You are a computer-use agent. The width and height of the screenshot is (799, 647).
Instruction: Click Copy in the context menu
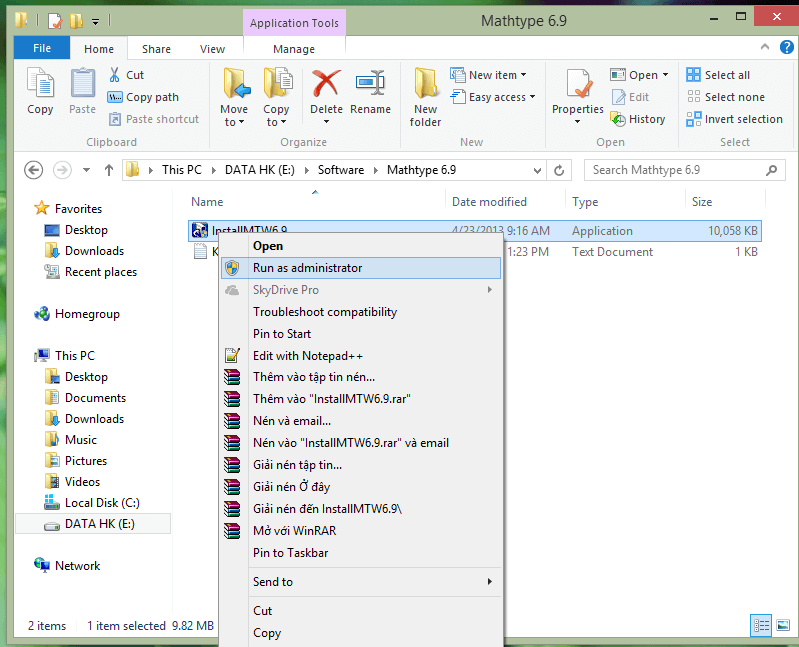[361, 633]
